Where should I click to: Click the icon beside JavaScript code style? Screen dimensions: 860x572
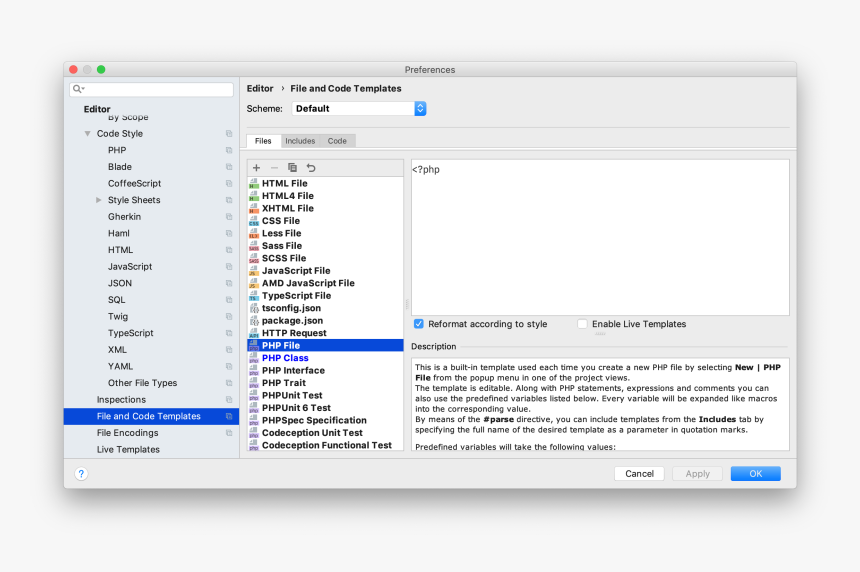point(229,267)
